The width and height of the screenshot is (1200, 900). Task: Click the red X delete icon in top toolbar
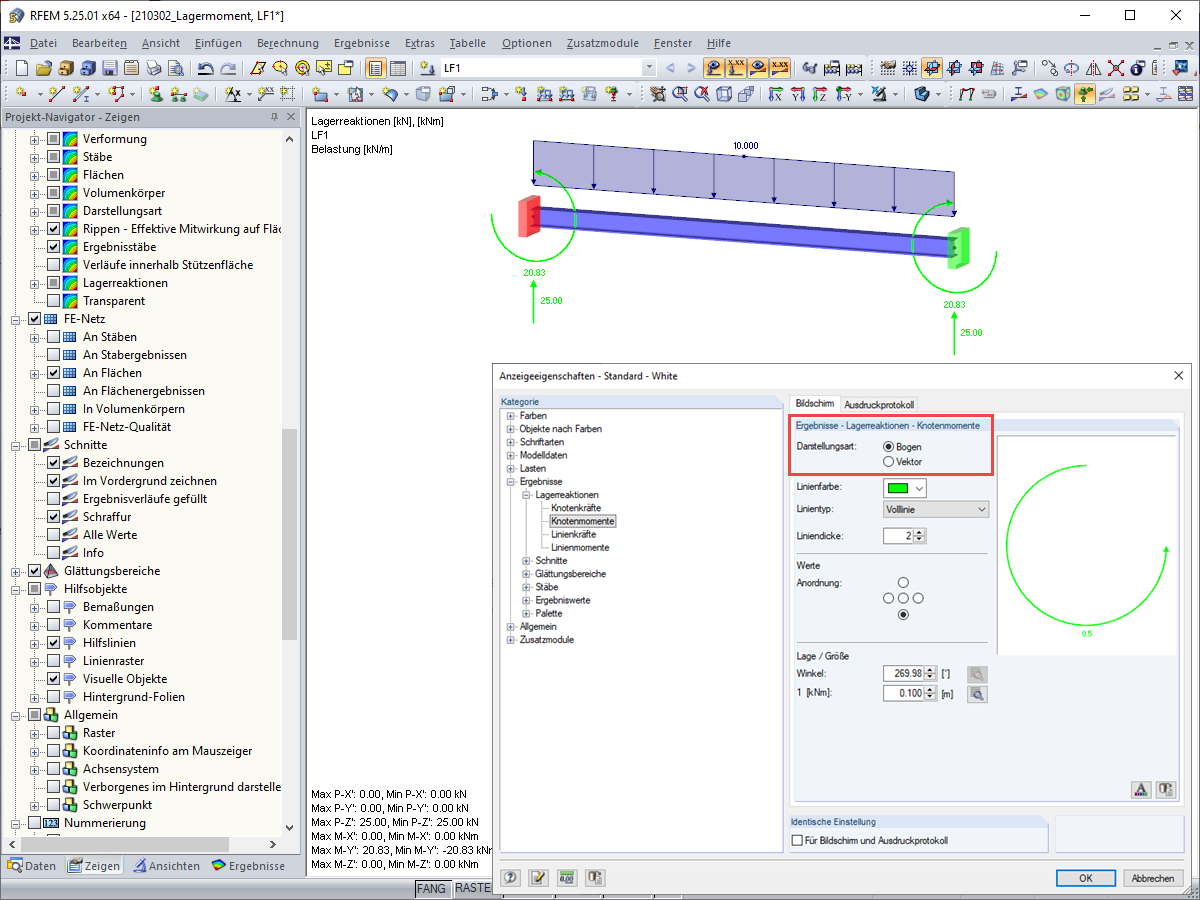[1115, 68]
